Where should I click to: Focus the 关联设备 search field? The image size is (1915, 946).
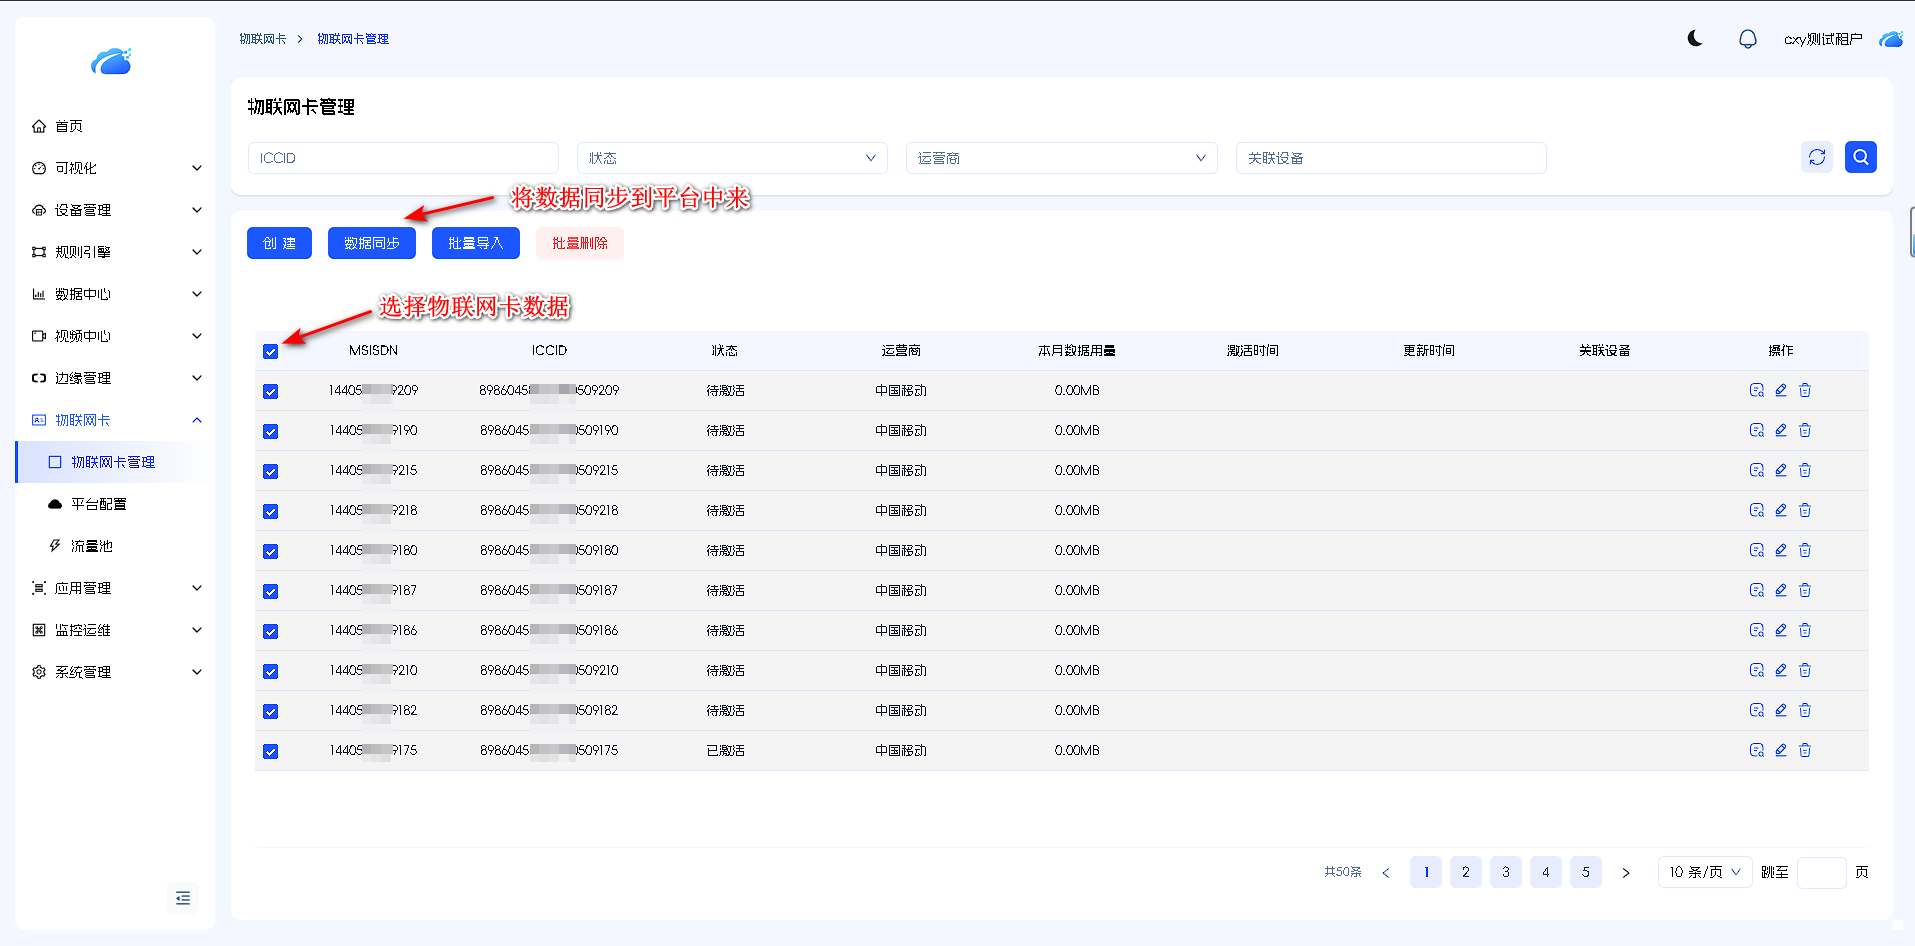point(1391,158)
